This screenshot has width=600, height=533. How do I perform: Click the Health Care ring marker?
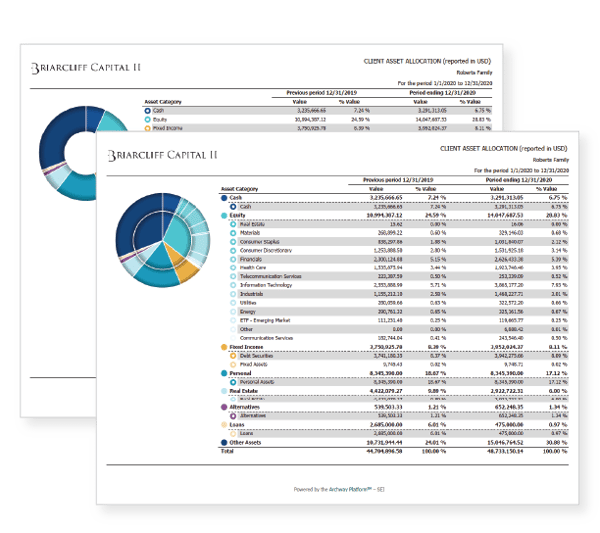pyautogui.click(x=233, y=268)
